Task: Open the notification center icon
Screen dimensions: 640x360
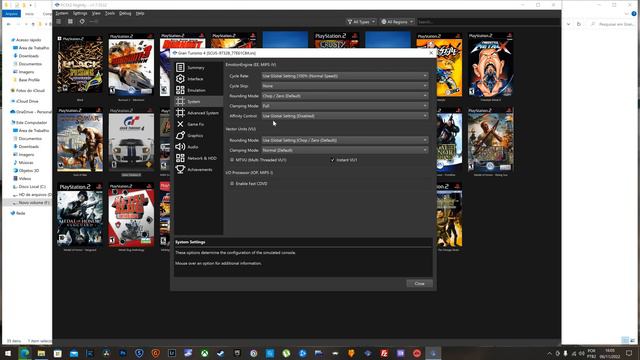Action: coord(629,353)
